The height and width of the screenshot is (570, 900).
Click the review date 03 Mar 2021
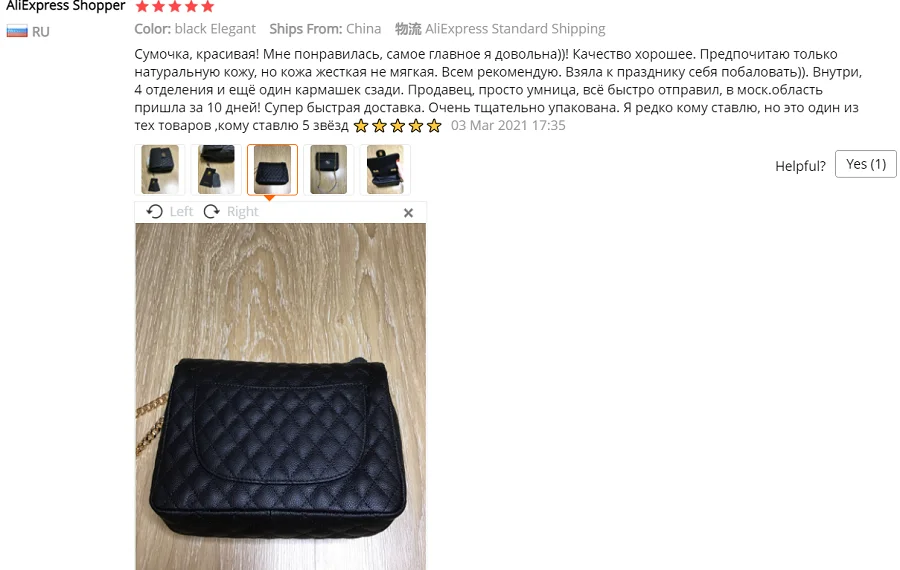[x=508, y=125]
